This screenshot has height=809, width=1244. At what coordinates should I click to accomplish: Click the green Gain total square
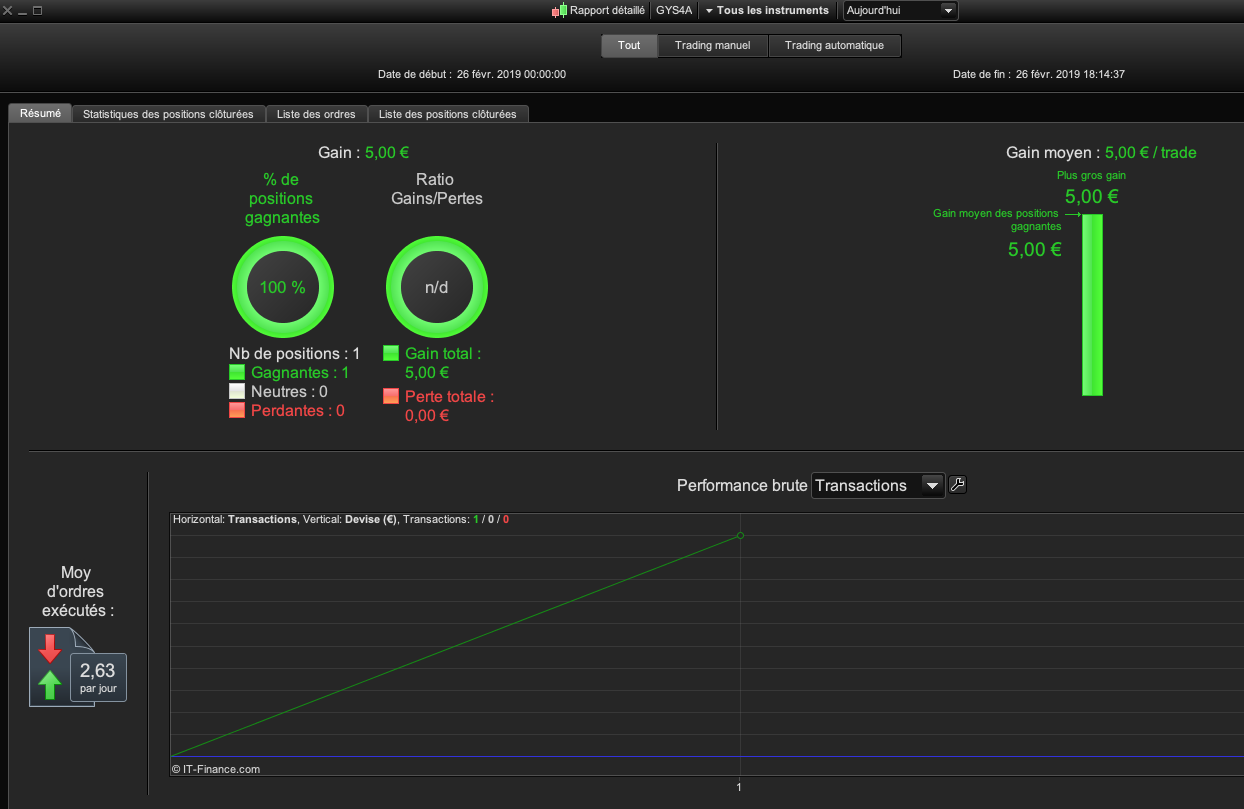pyautogui.click(x=391, y=353)
